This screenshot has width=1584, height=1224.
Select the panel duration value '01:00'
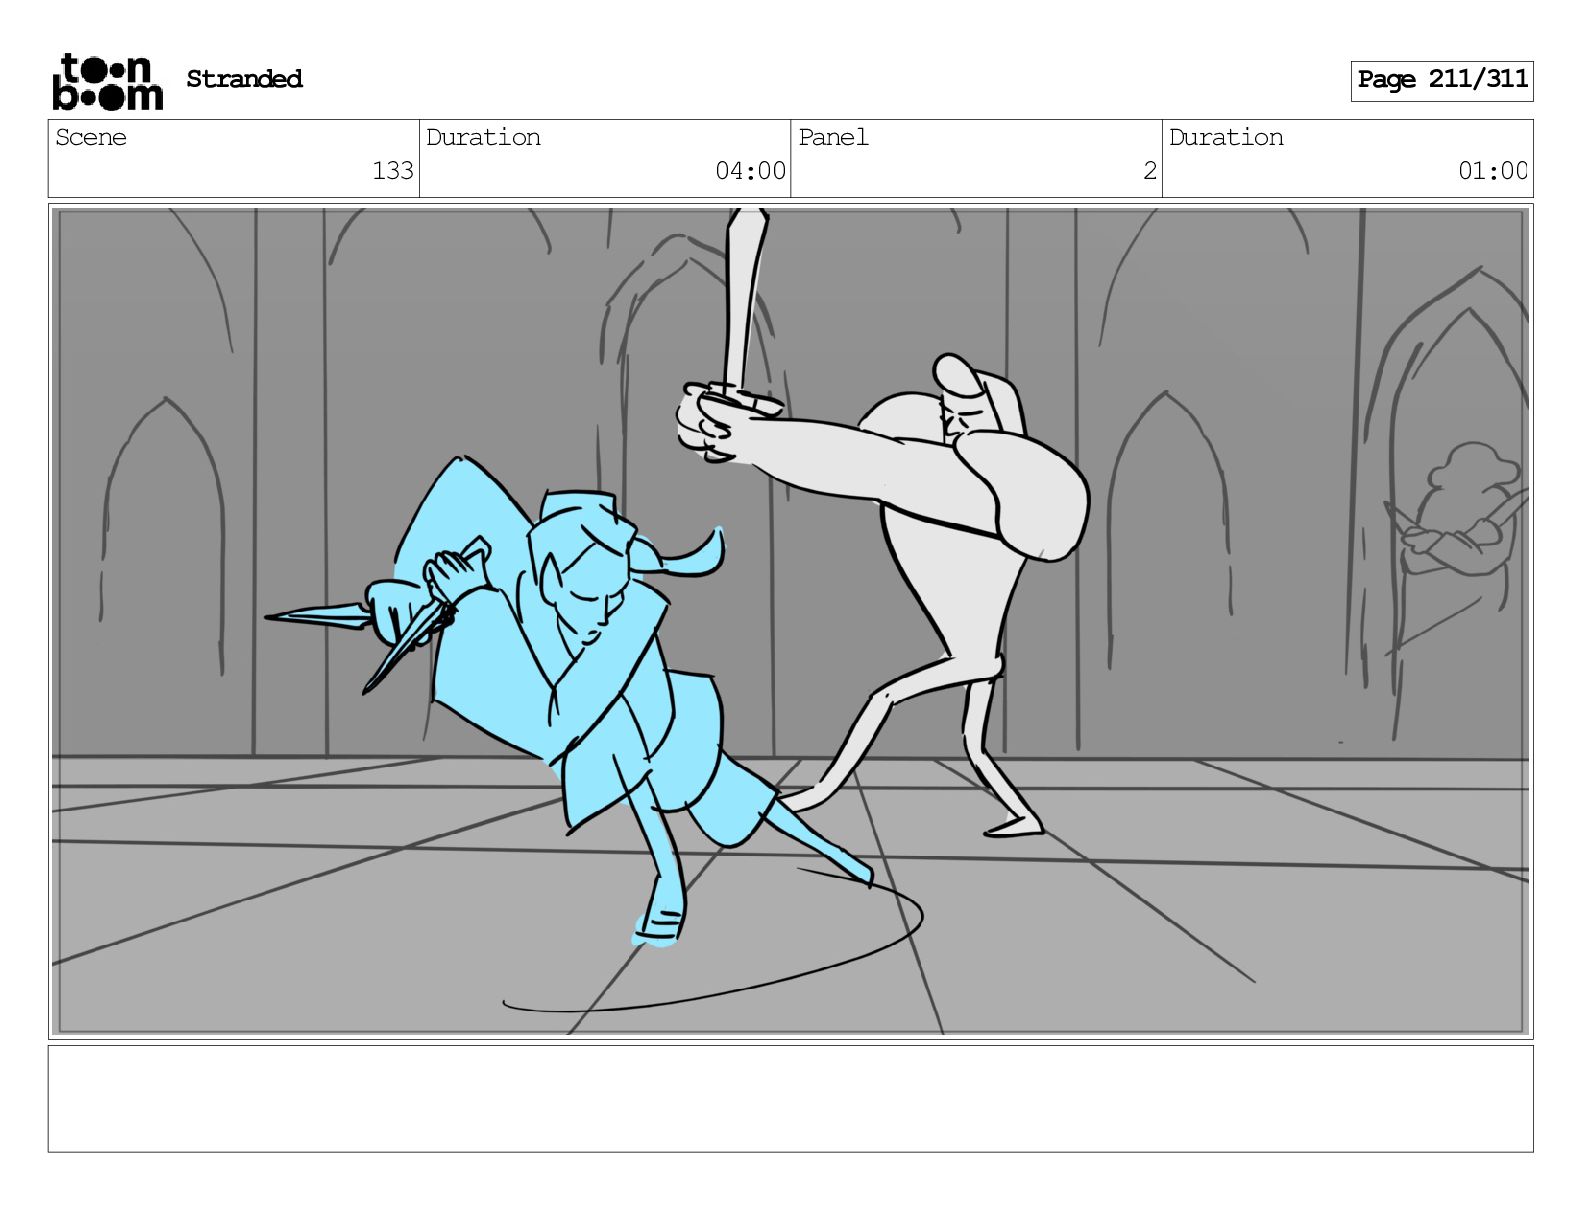(x=1492, y=171)
